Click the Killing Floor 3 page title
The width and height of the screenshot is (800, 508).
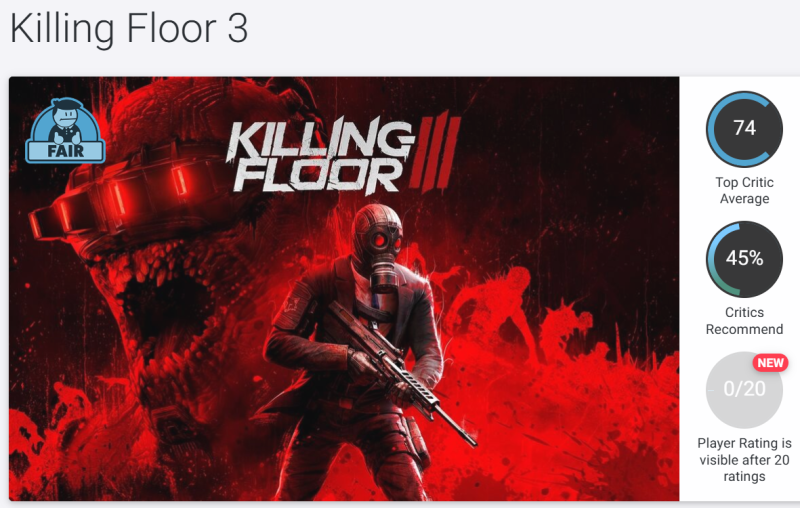(x=129, y=29)
